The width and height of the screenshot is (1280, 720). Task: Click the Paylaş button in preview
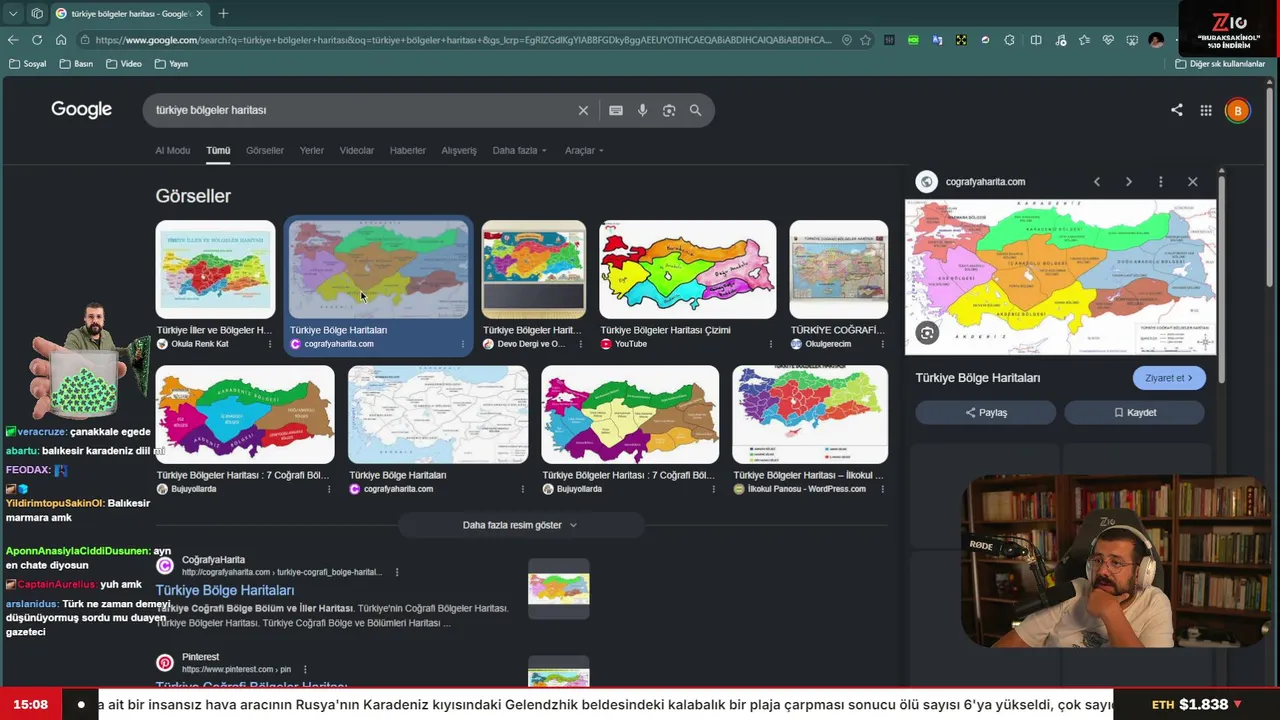(986, 412)
